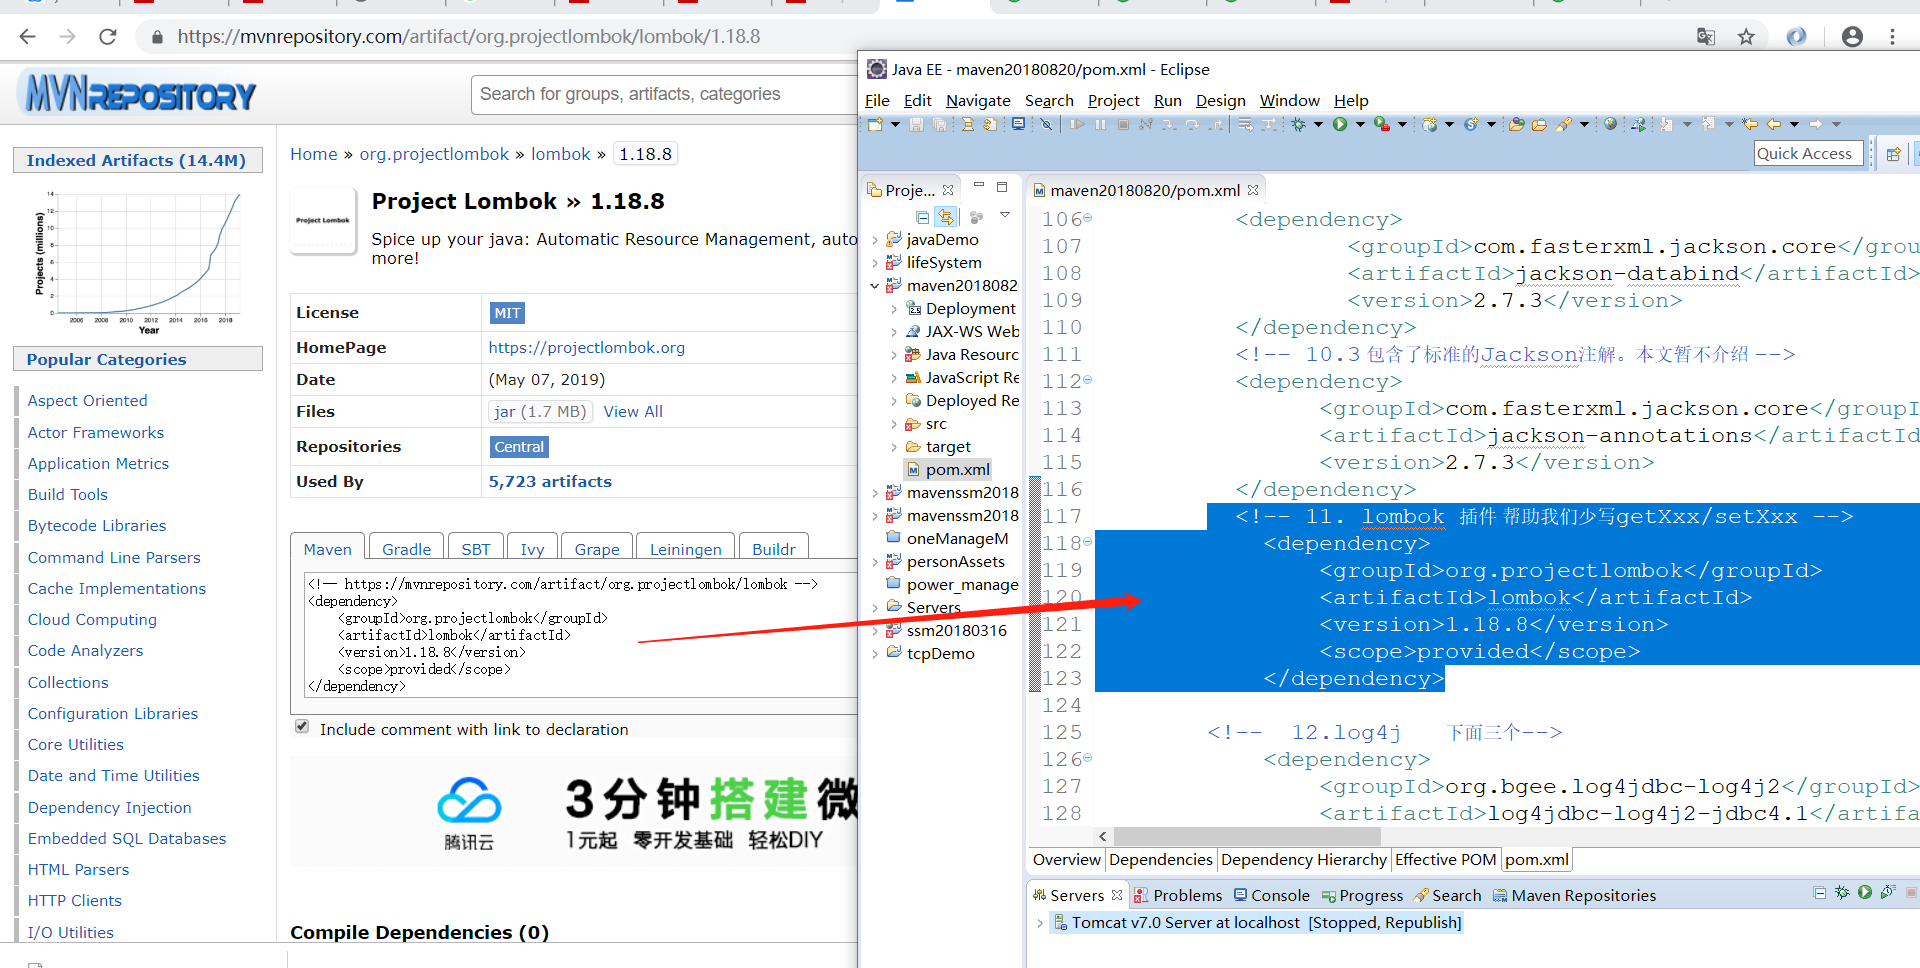Open the Maven Repositories view tab
This screenshot has height=968, width=1920.
pyautogui.click(x=1574, y=895)
